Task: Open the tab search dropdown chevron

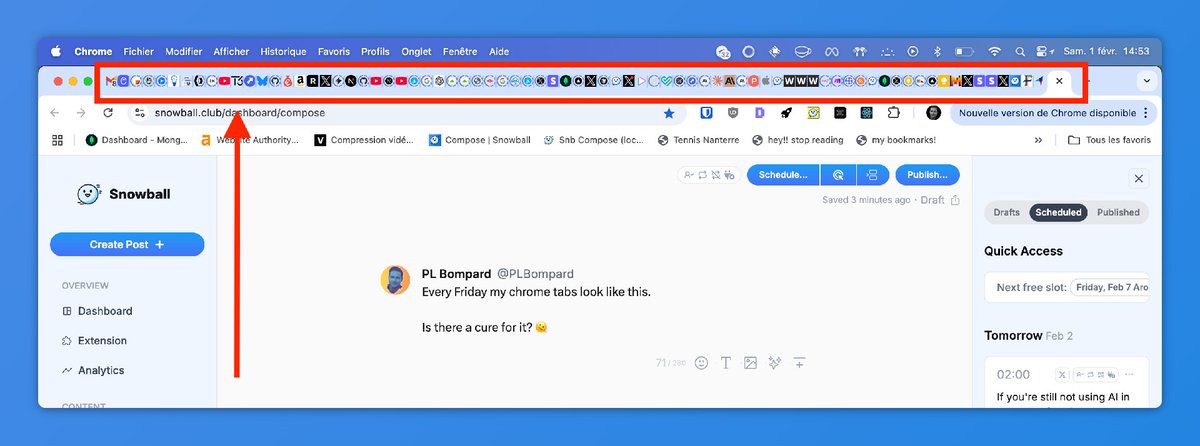Action: (1145, 80)
